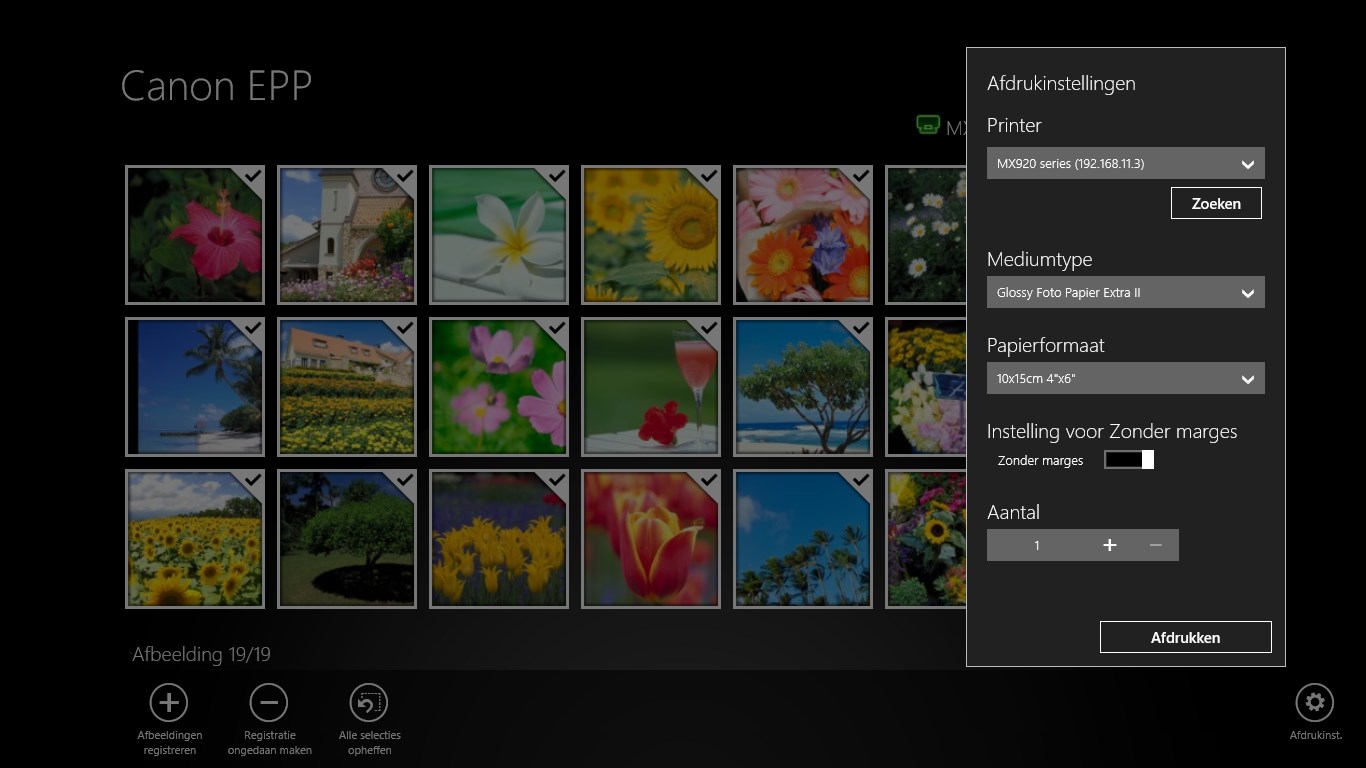Image resolution: width=1366 pixels, height=768 pixels.
Task: Uncheck the checkmark on pink cosmos photo
Action: [x=556, y=328]
